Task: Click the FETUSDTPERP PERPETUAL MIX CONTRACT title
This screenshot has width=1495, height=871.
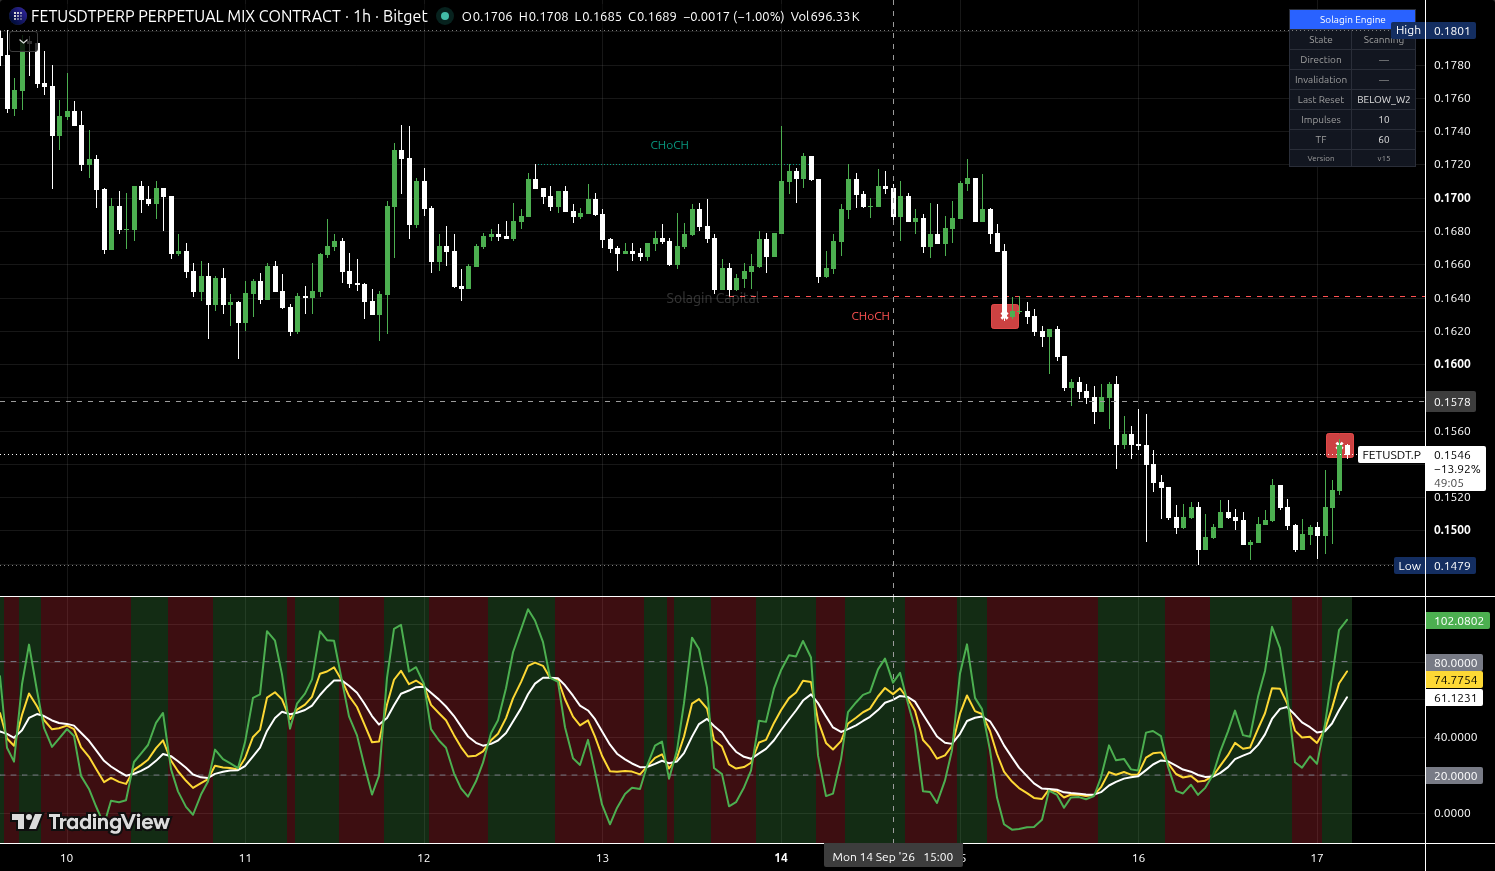Action: pos(186,16)
